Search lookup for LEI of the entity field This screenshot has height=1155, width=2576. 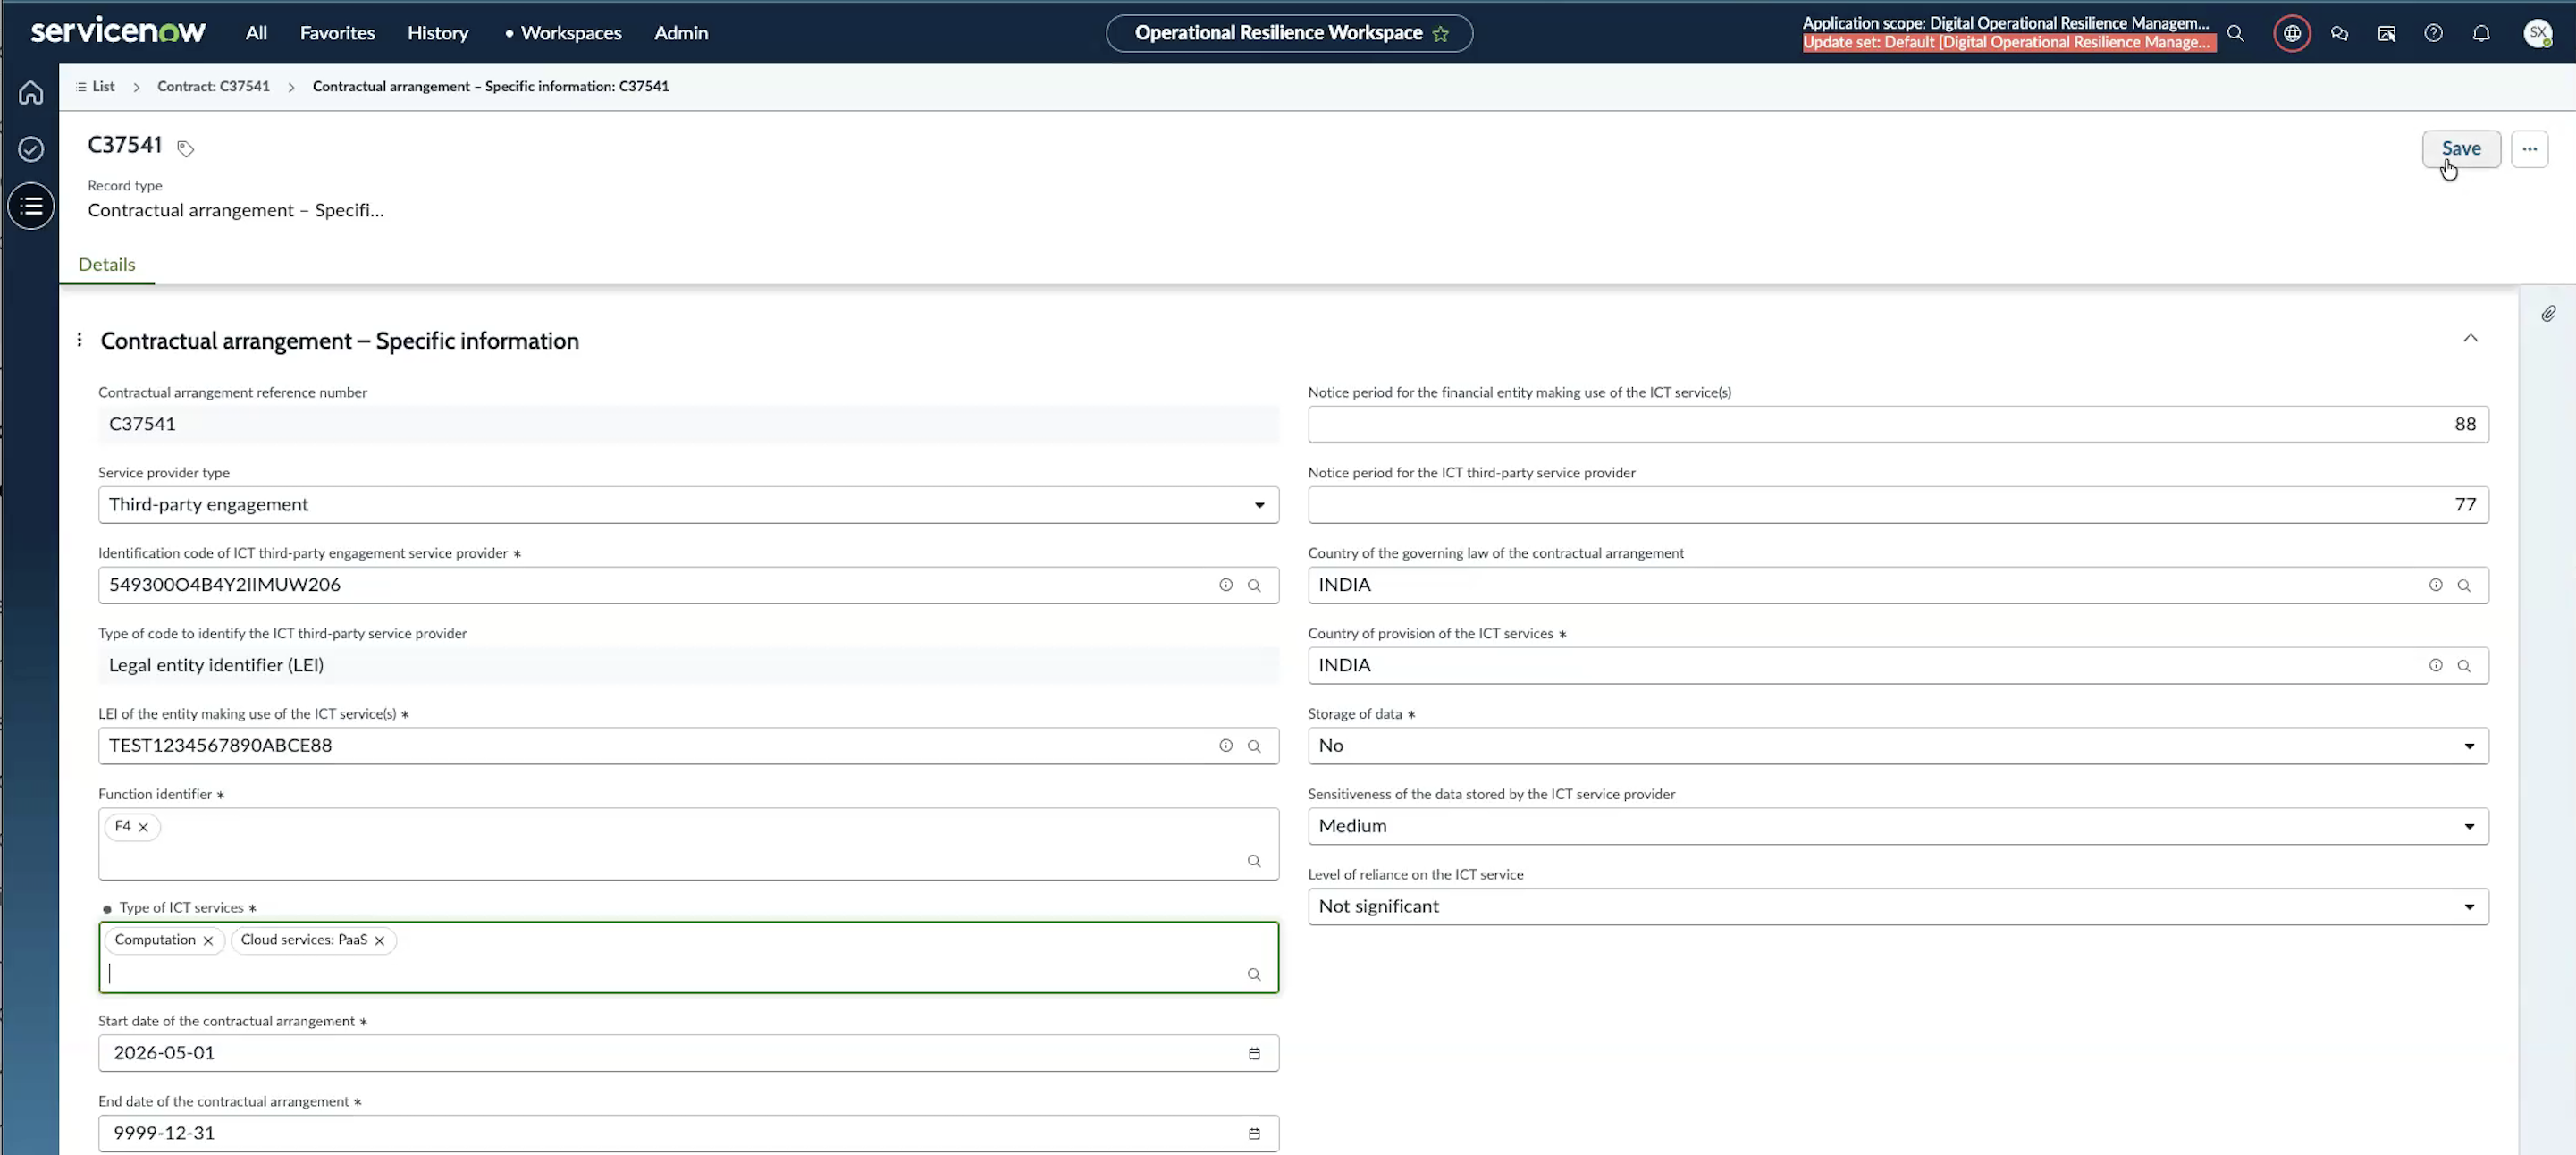[x=1254, y=746]
